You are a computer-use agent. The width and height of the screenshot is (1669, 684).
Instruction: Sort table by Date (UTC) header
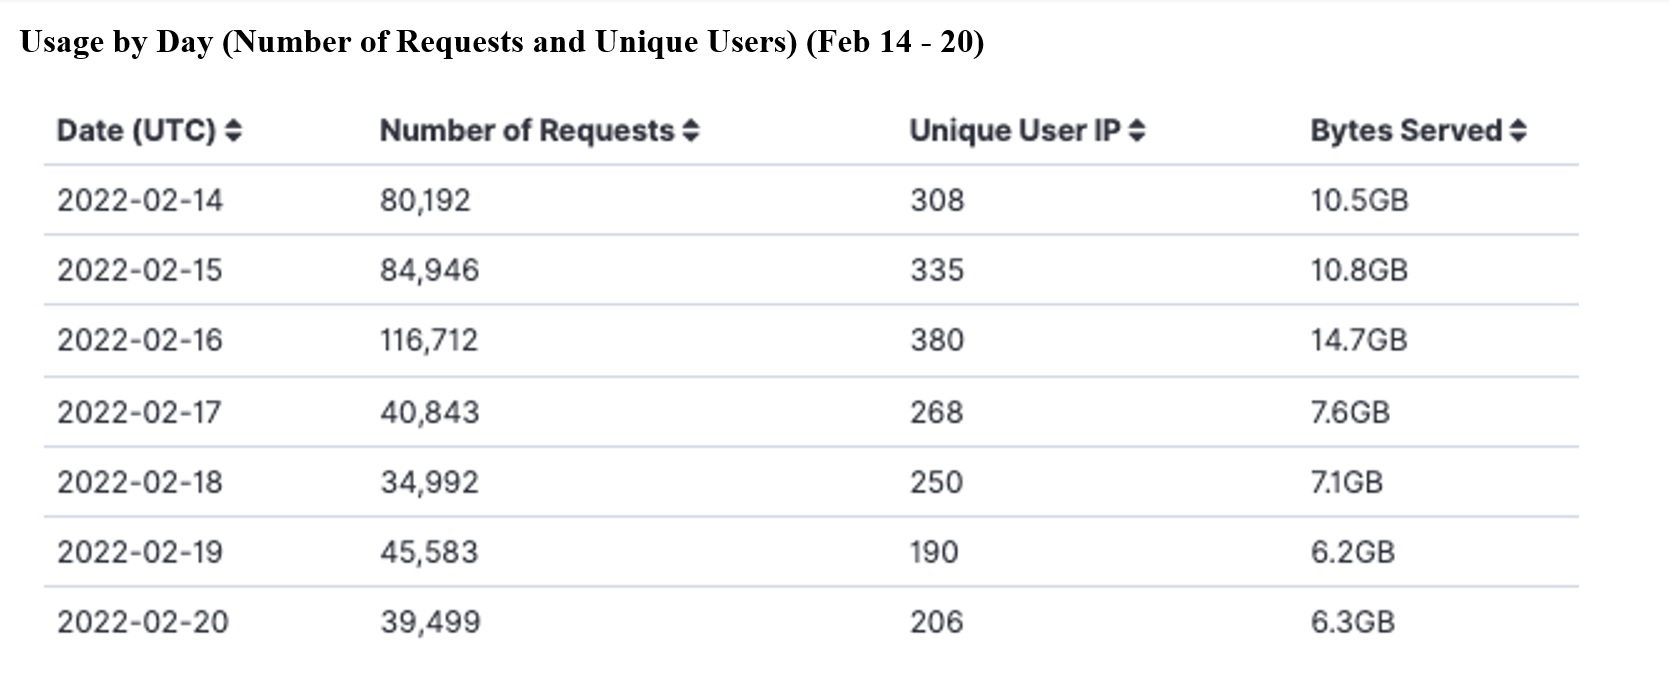point(136,131)
